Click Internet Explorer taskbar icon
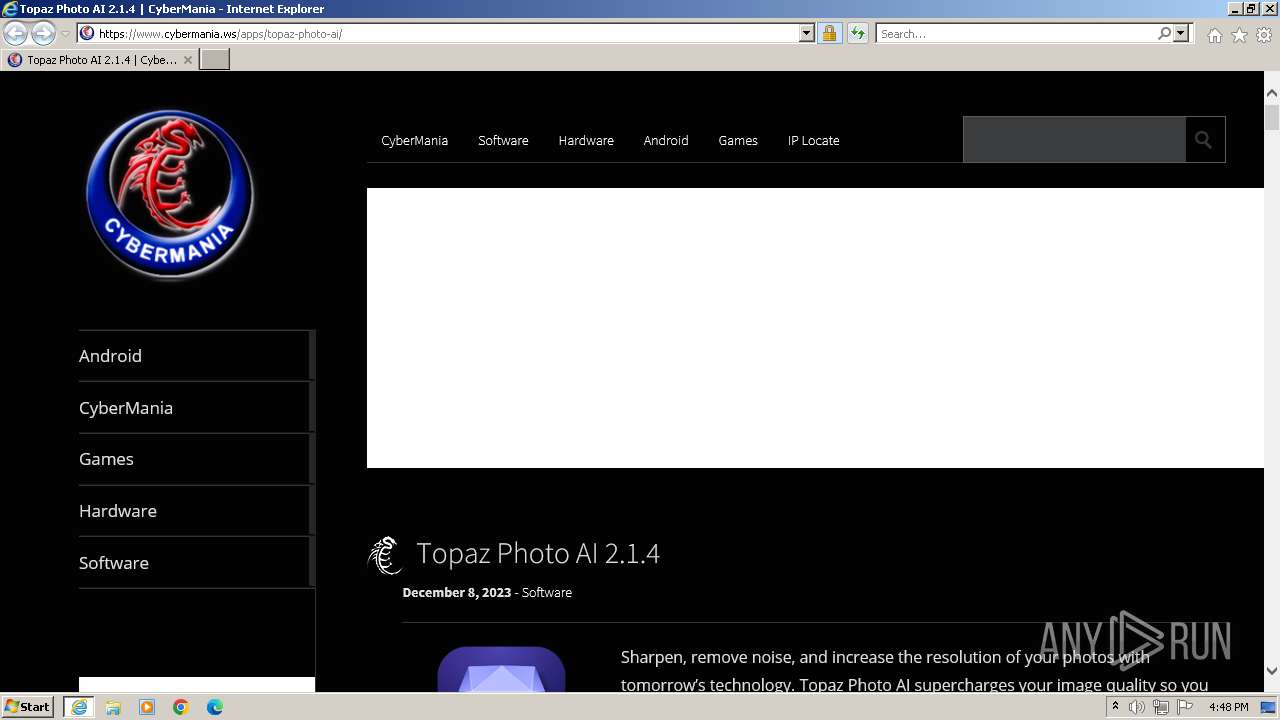 click(79, 707)
